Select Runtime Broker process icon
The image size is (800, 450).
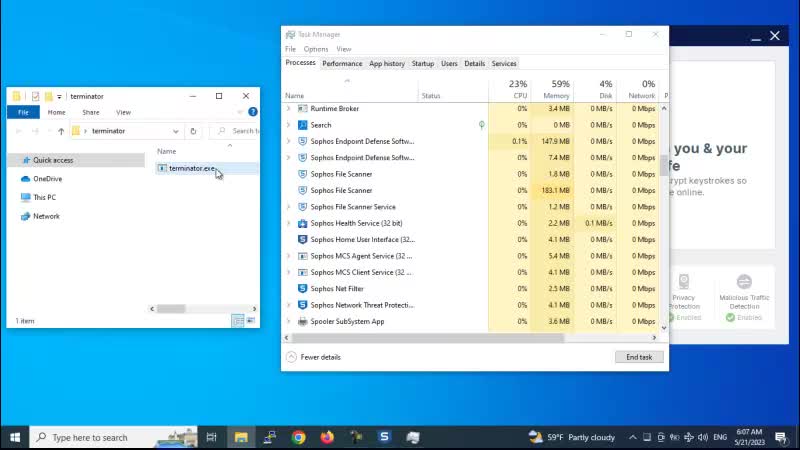(x=303, y=109)
